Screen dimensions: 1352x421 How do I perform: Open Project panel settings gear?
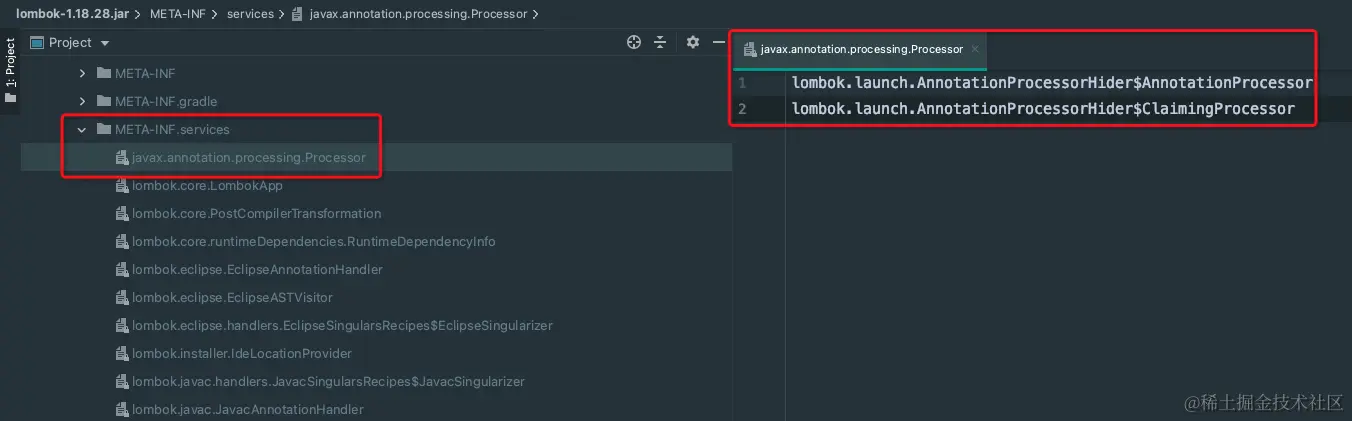(693, 42)
